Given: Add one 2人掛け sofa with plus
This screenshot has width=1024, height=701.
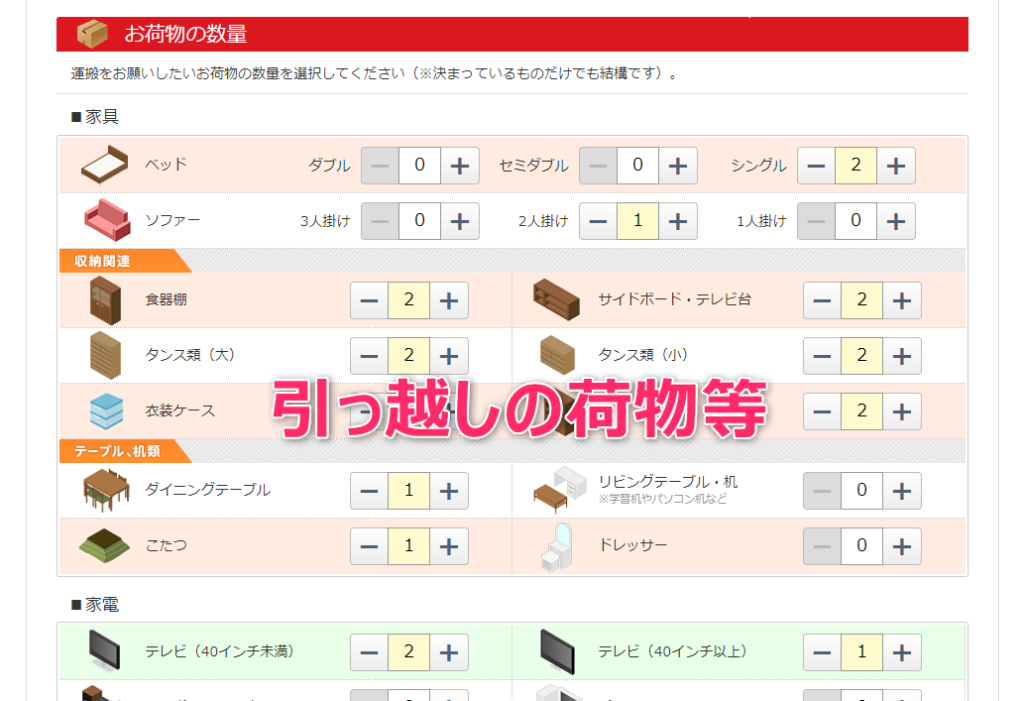Looking at the screenshot, I should click(x=678, y=221).
